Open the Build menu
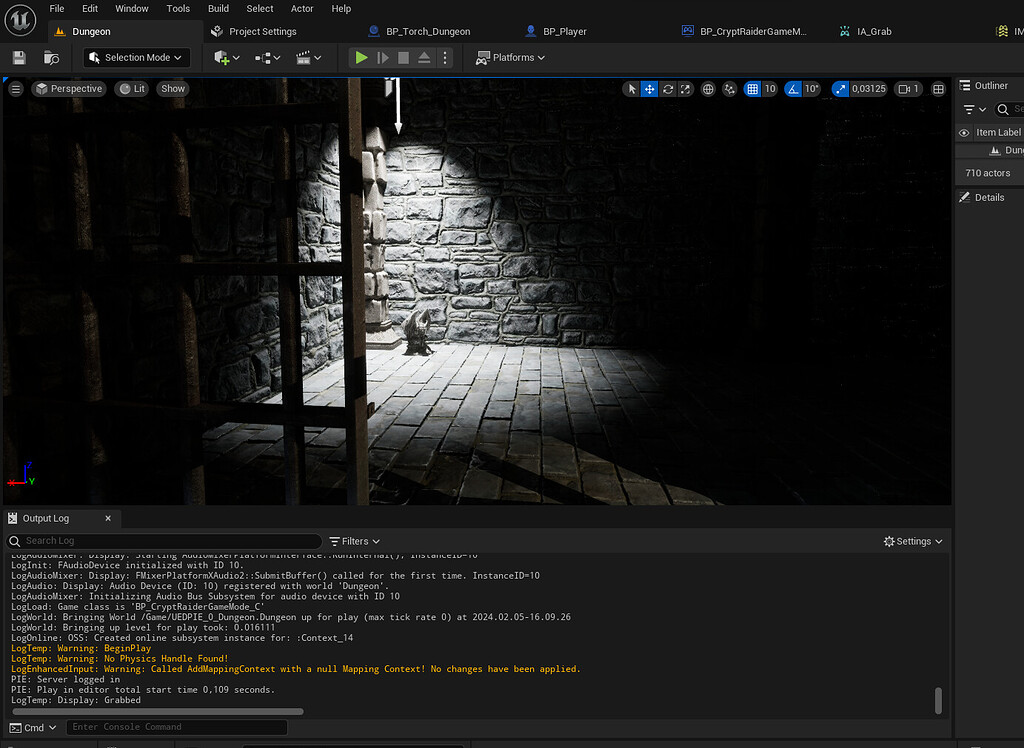1024x748 pixels. click(x=218, y=9)
